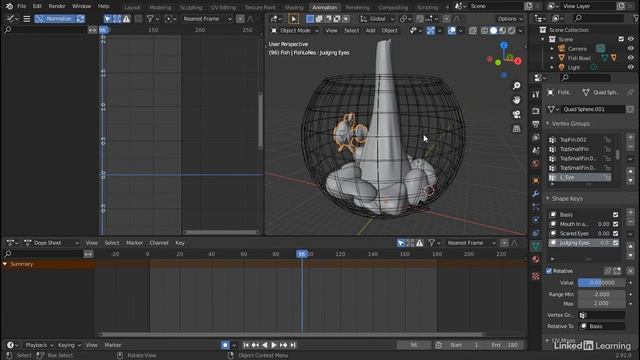
Task: Click the pin icon in the properties header
Action: 631,93
